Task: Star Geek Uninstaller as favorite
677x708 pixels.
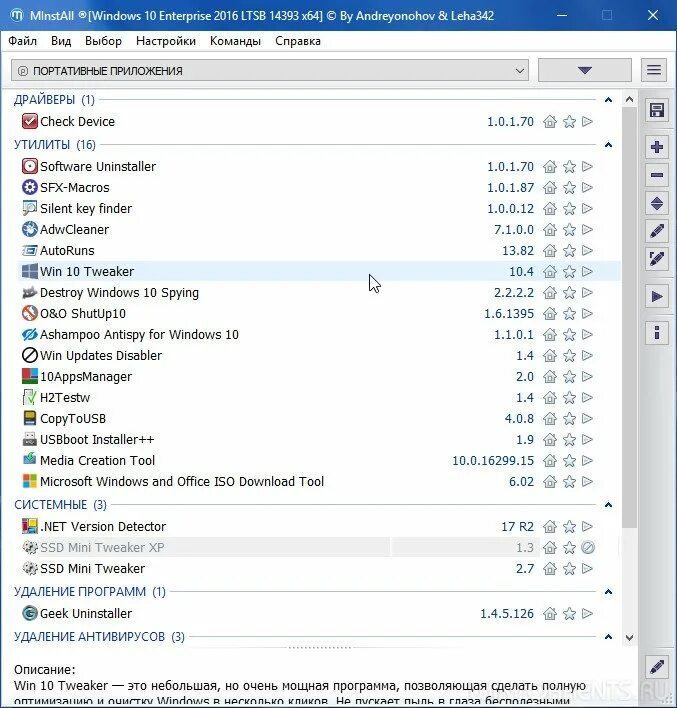Action: pos(570,613)
